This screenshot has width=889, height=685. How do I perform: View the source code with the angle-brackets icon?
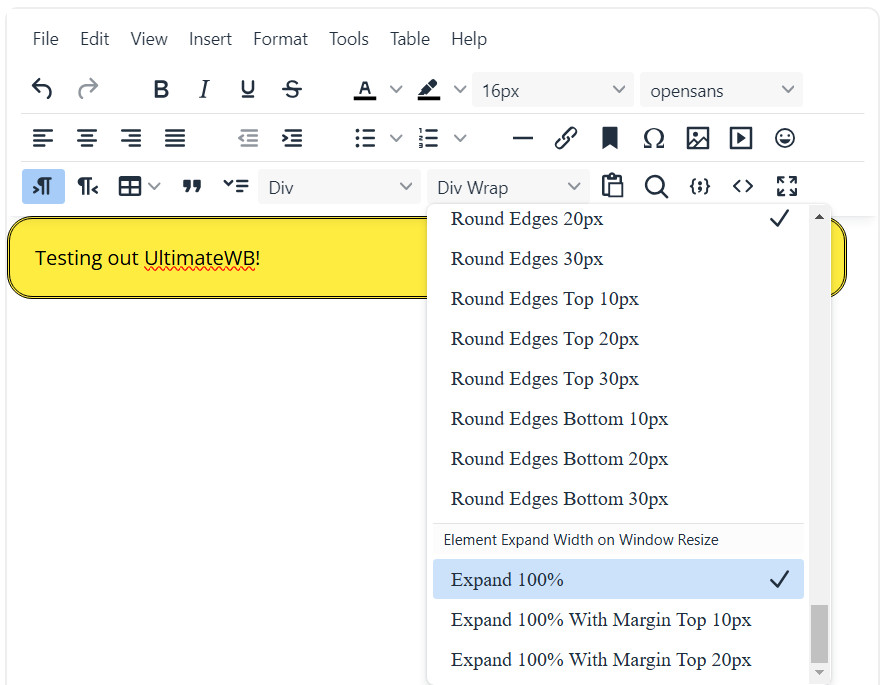[742, 186]
